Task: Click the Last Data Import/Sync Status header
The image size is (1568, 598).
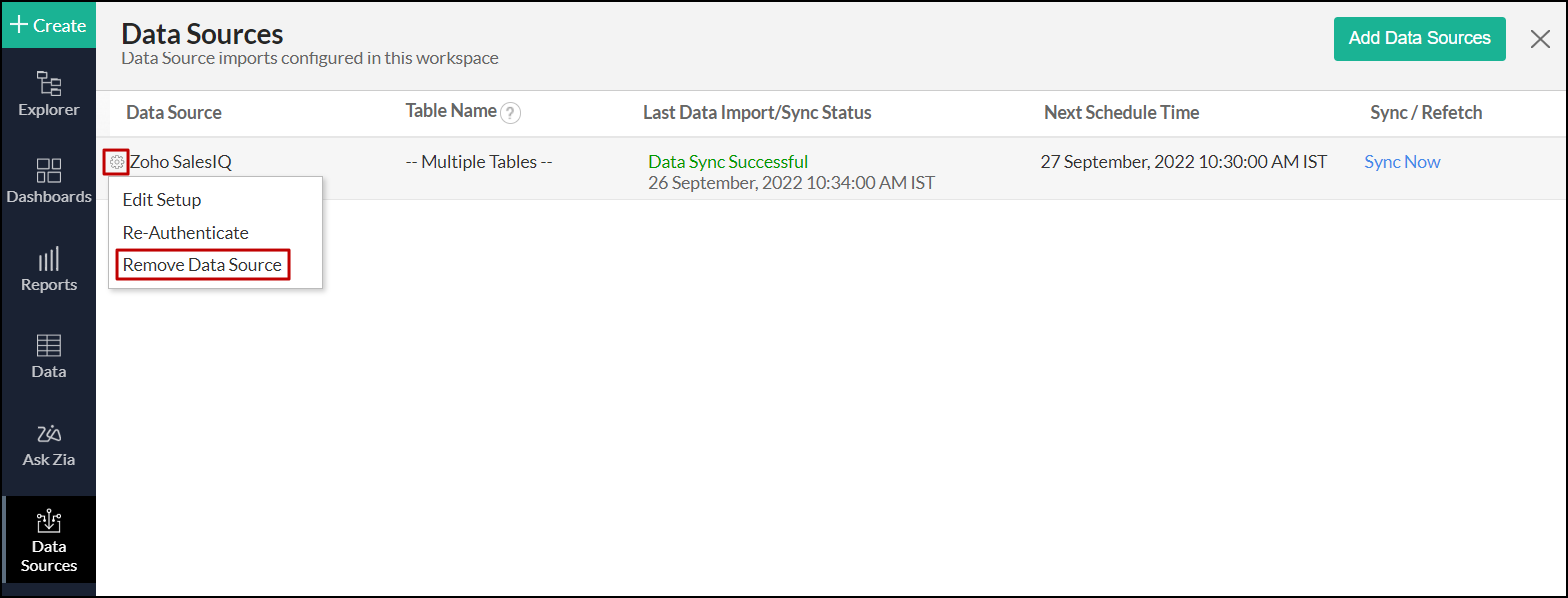Action: click(x=757, y=113)
